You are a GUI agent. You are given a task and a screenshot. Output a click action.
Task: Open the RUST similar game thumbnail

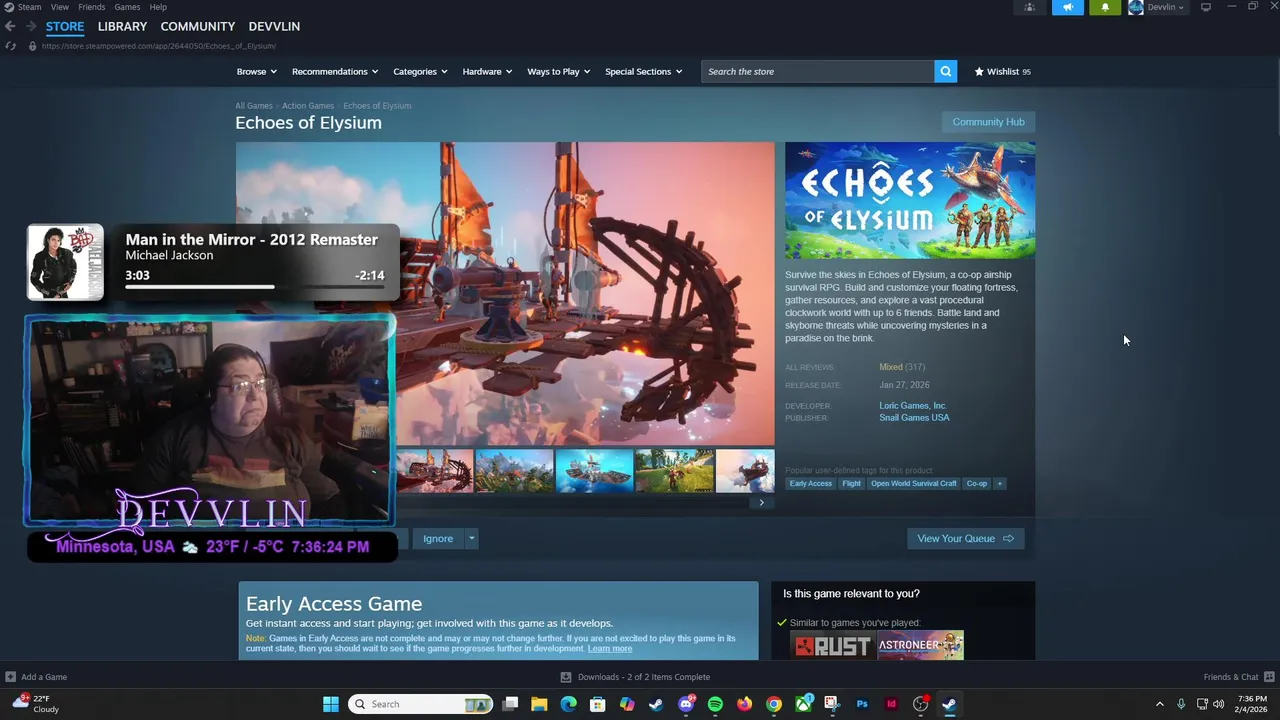tap(833, 645)
